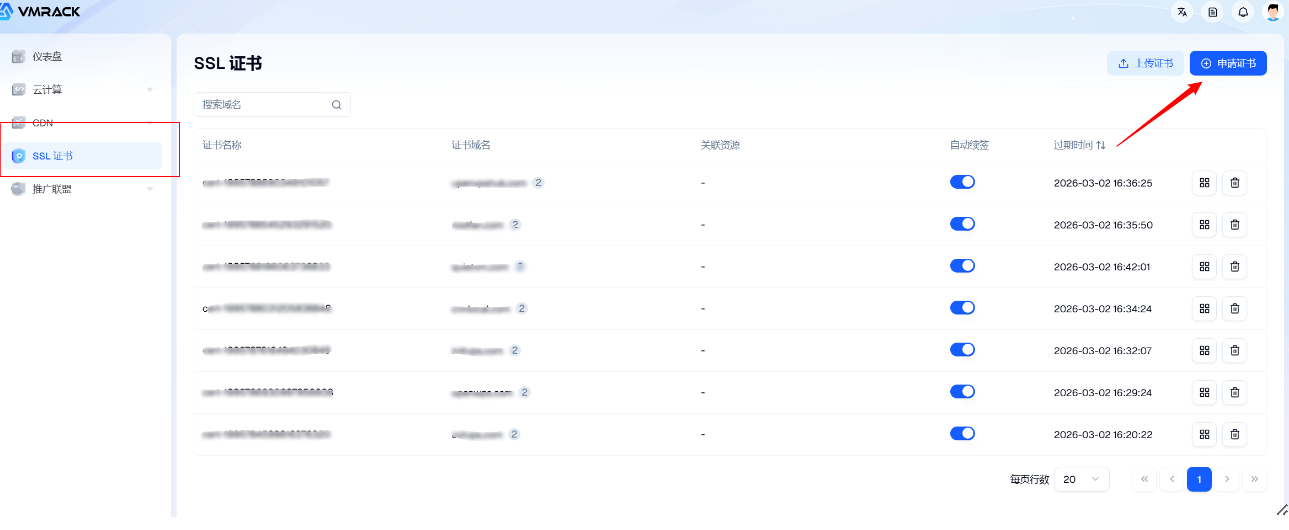
Task: Delete the certificate expiring 2026-03-02 16:20:22
Action: pos(1234,434)
